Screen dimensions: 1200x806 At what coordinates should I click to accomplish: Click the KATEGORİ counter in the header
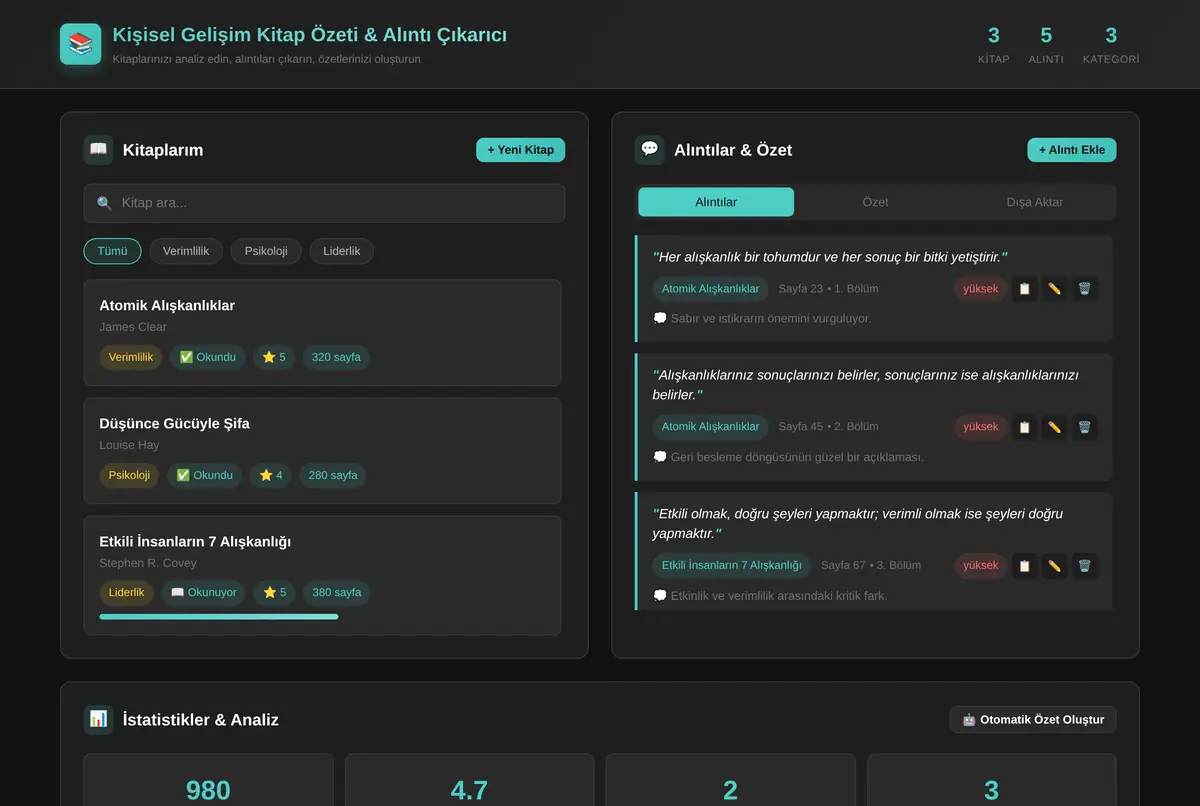pyautogui.click(x=1111, y=44)
